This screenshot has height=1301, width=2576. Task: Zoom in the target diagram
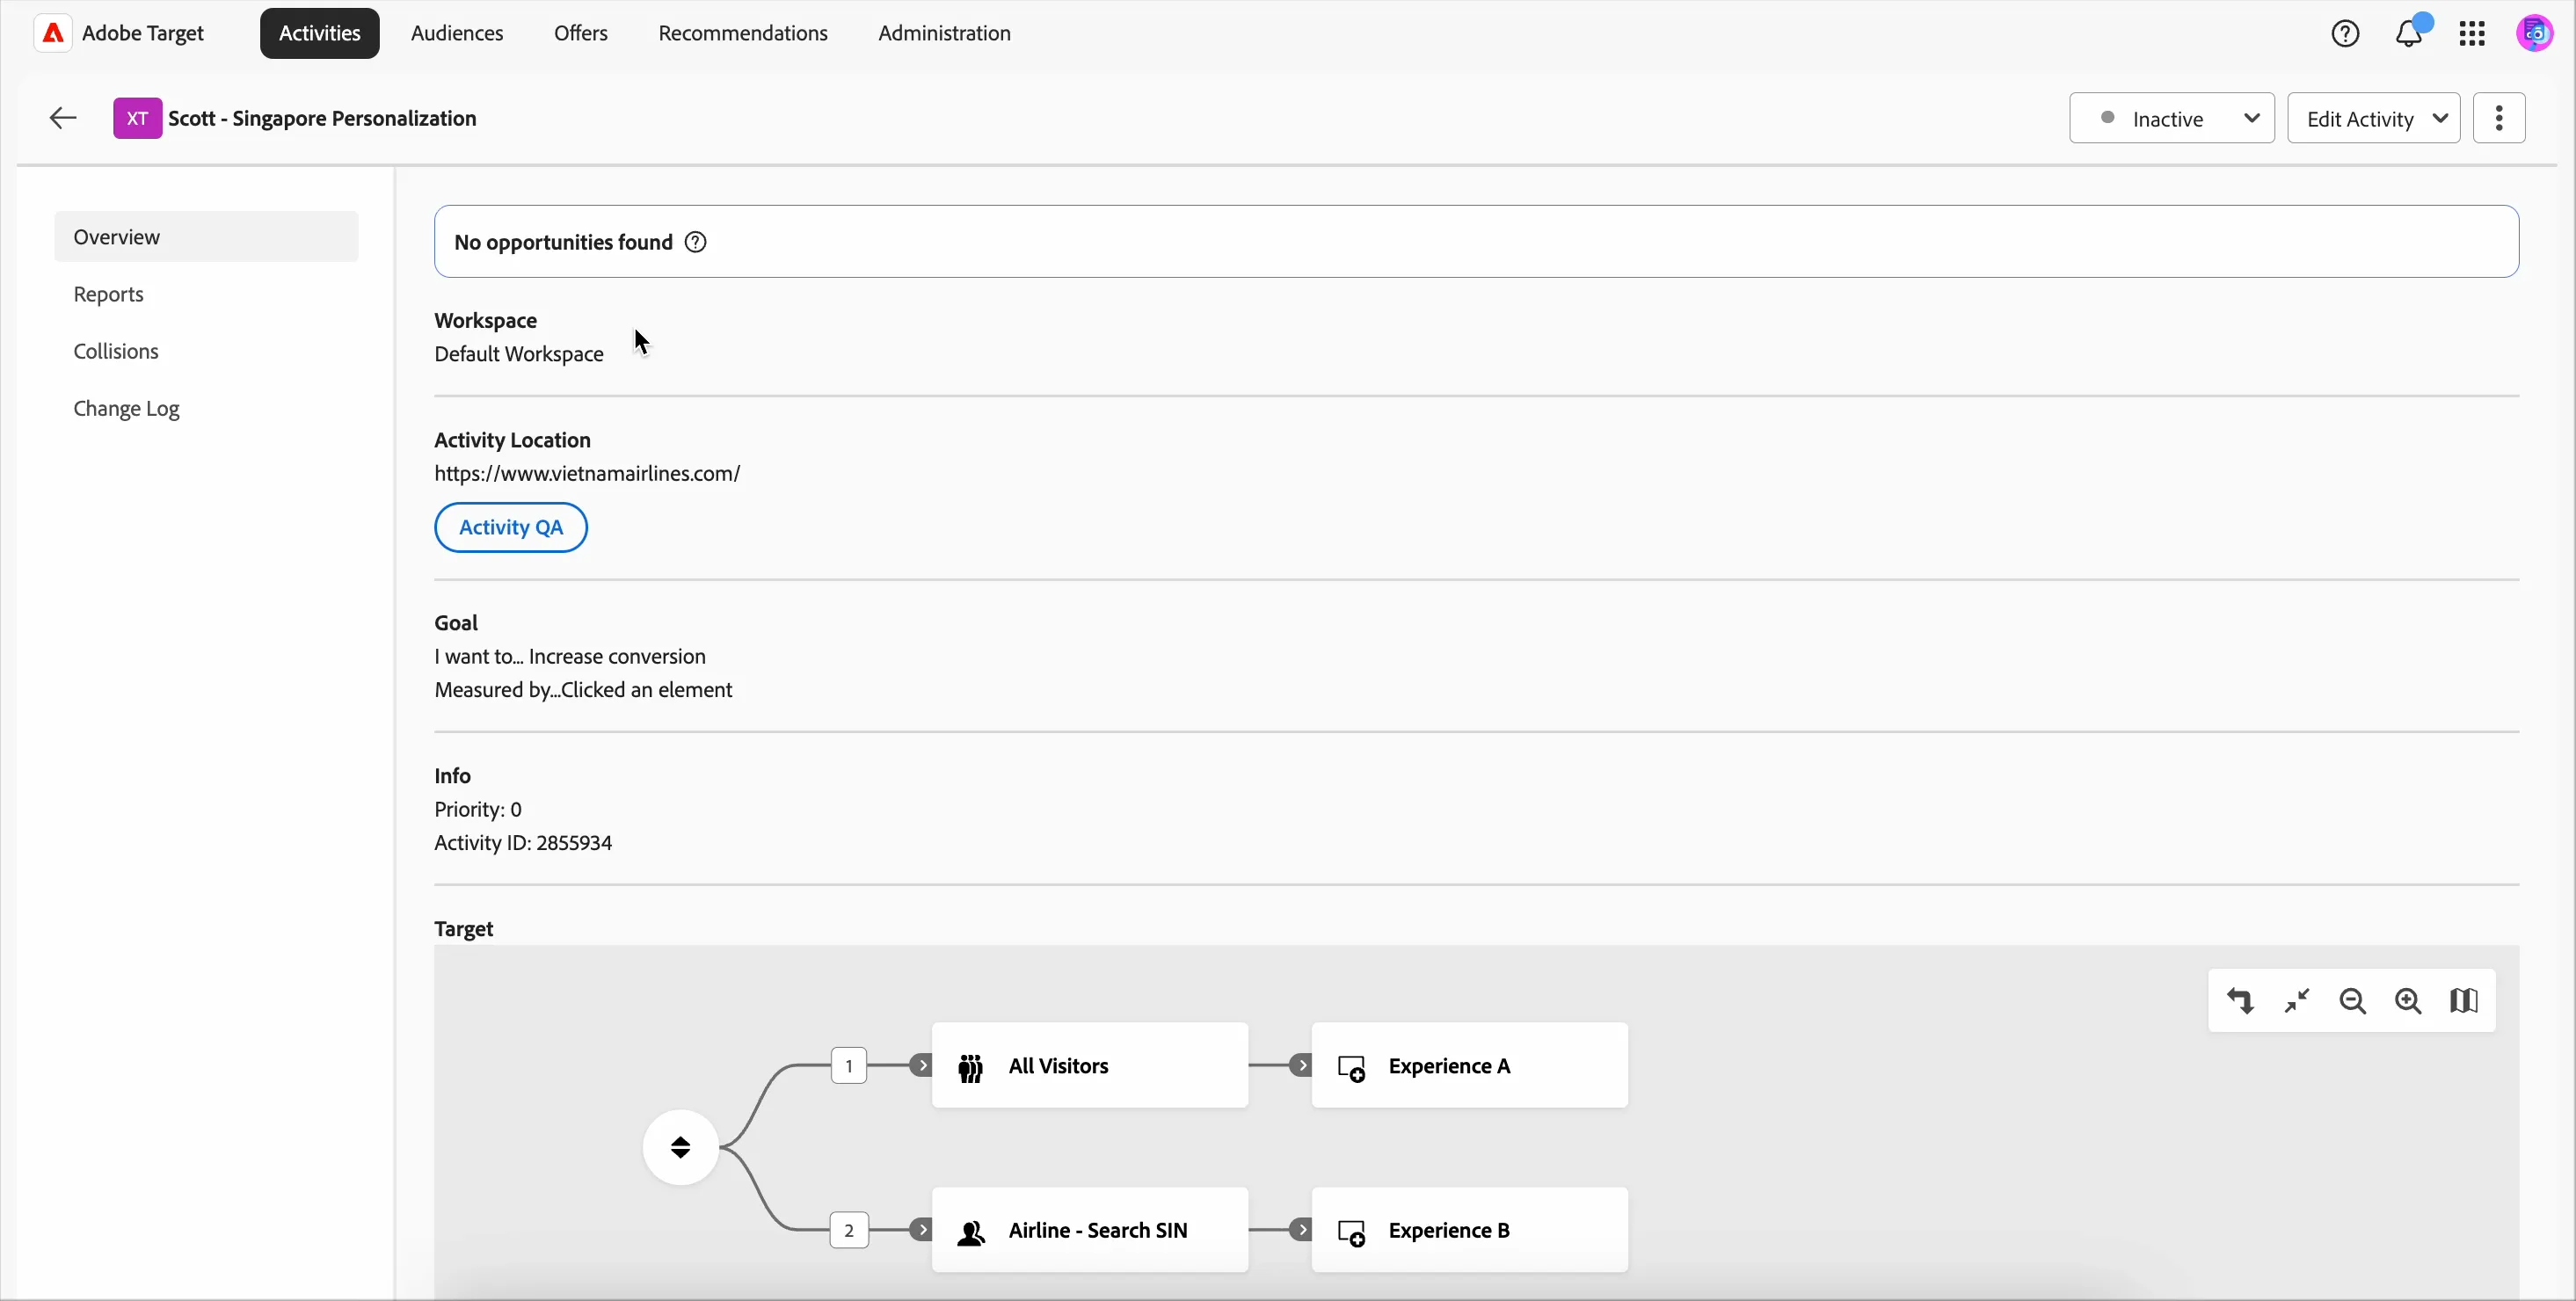[2408, 1001]
